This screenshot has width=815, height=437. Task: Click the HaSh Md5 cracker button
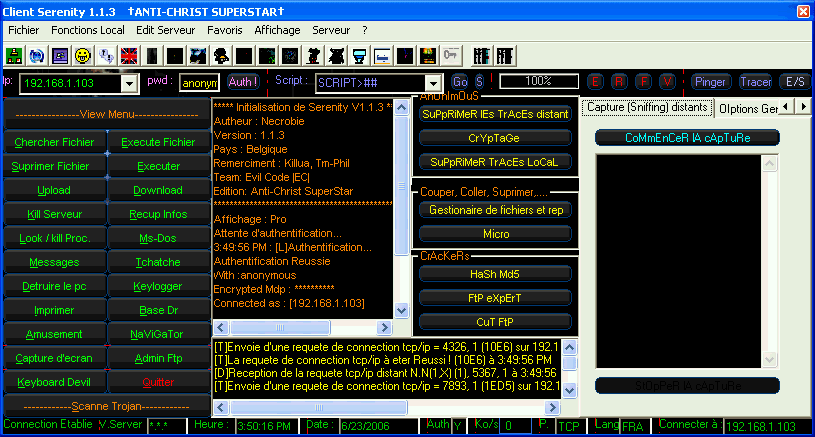coord(495,273)
